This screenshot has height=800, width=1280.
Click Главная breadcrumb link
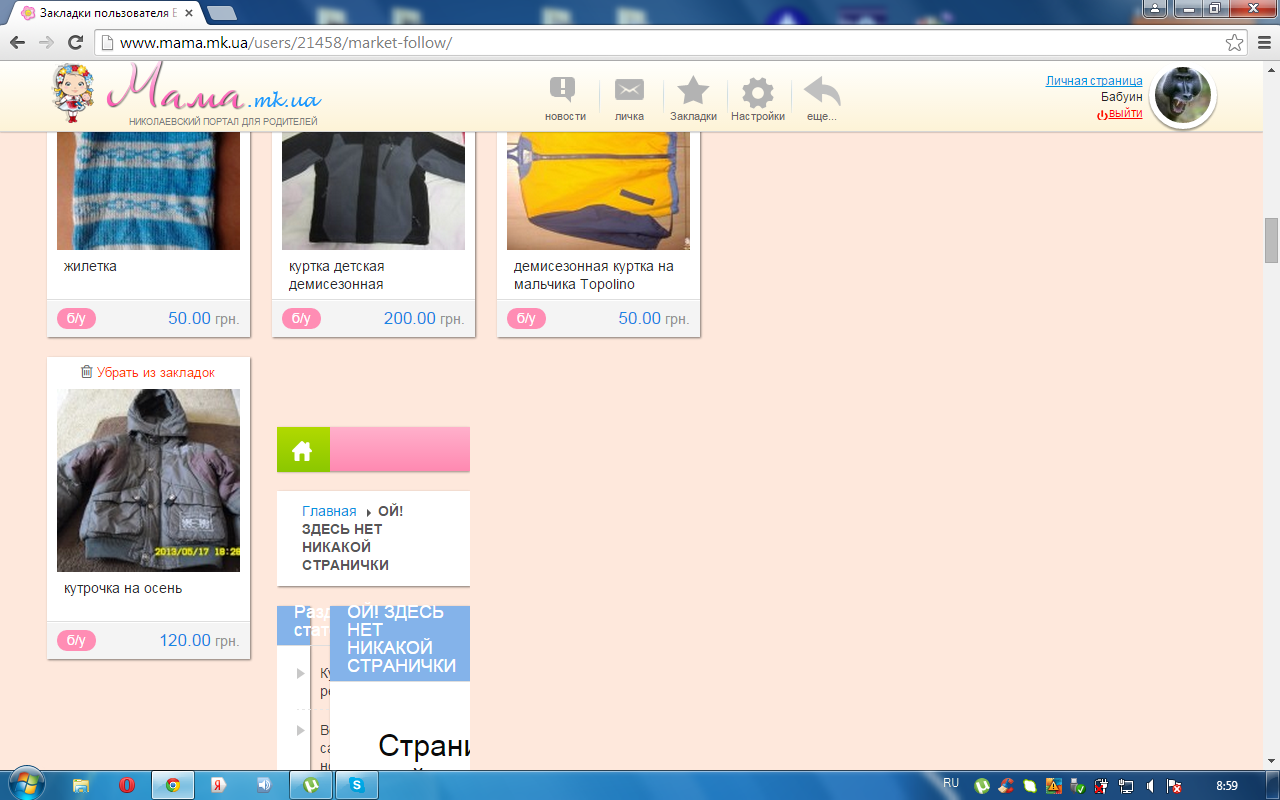329,511
